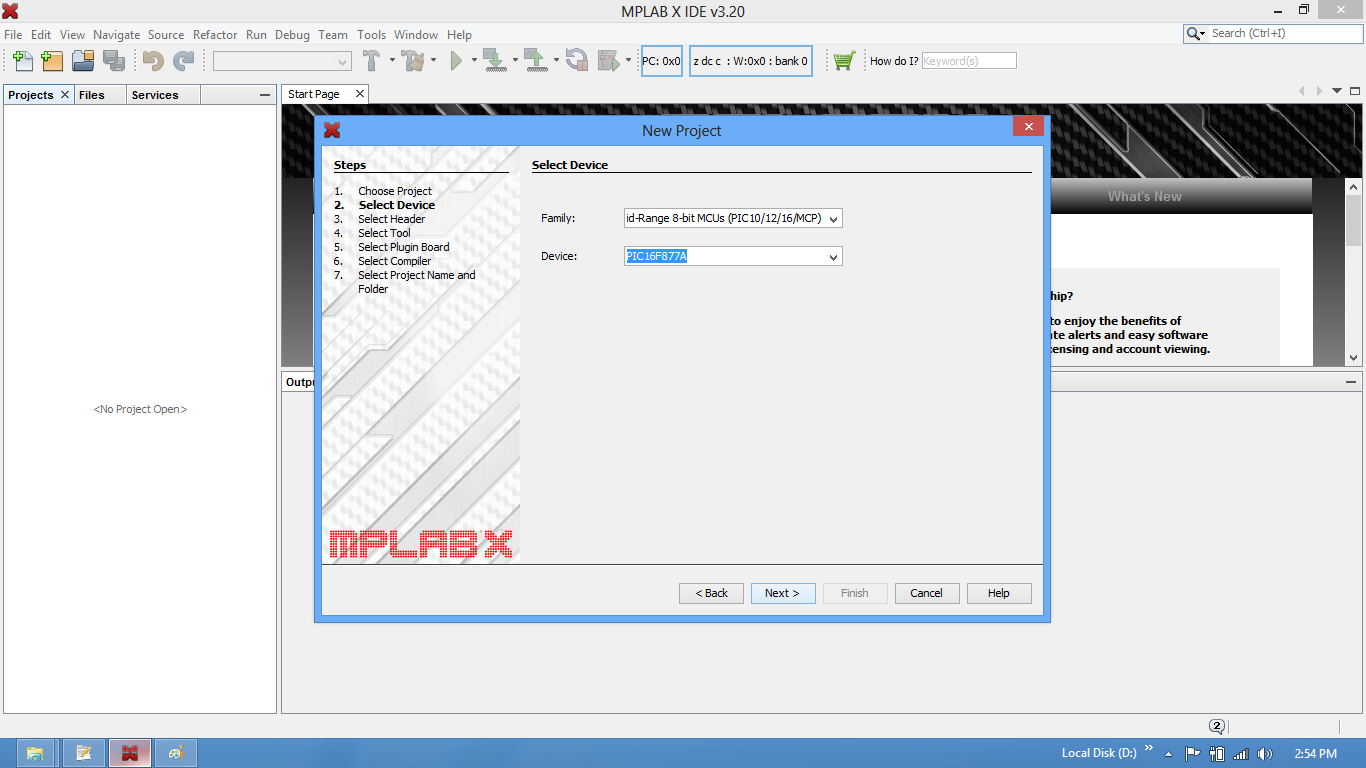Click the Search (Ctrl+I) box
Image resolution: width=1366 pixels, height=768 pixels.
pos(1285,33)
